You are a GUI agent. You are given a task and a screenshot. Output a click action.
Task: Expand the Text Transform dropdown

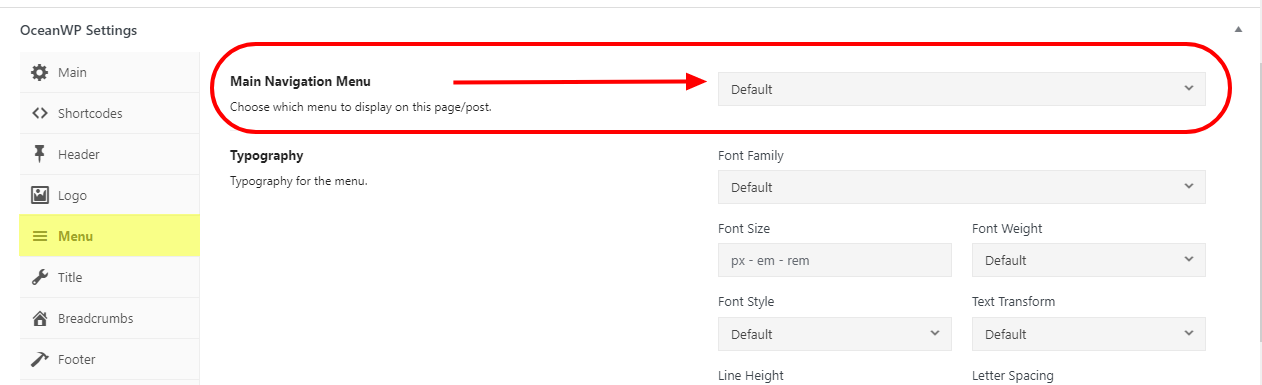coord(1088,334)
